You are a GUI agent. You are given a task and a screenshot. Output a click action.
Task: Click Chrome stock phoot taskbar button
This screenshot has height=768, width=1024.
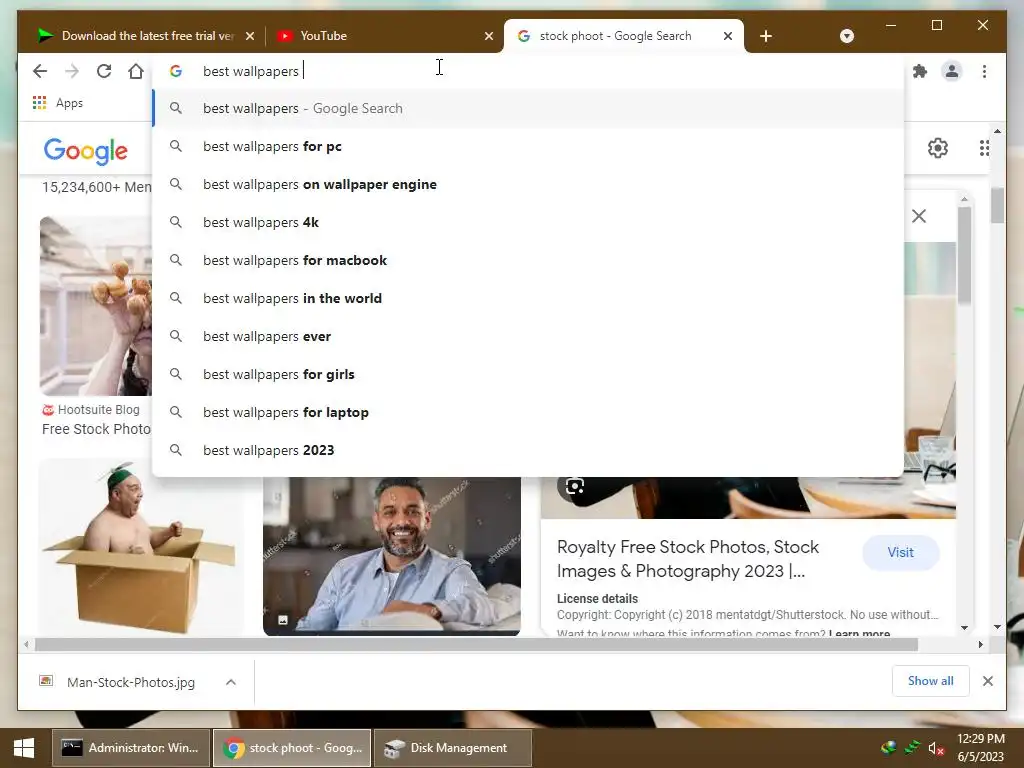coord(292,748)
